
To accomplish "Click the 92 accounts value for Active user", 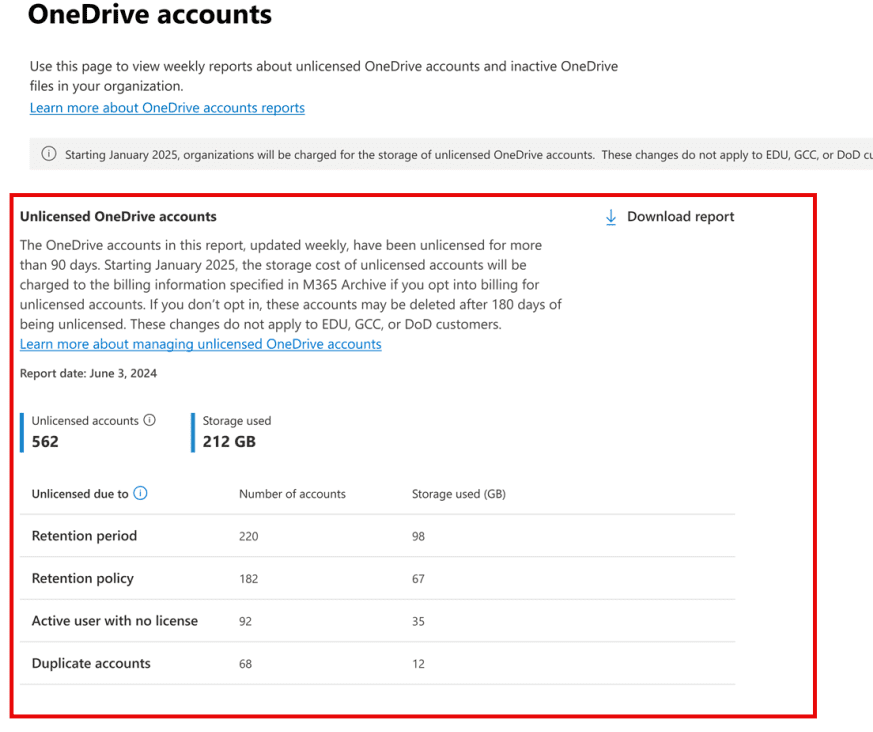I will coord(245,621).
